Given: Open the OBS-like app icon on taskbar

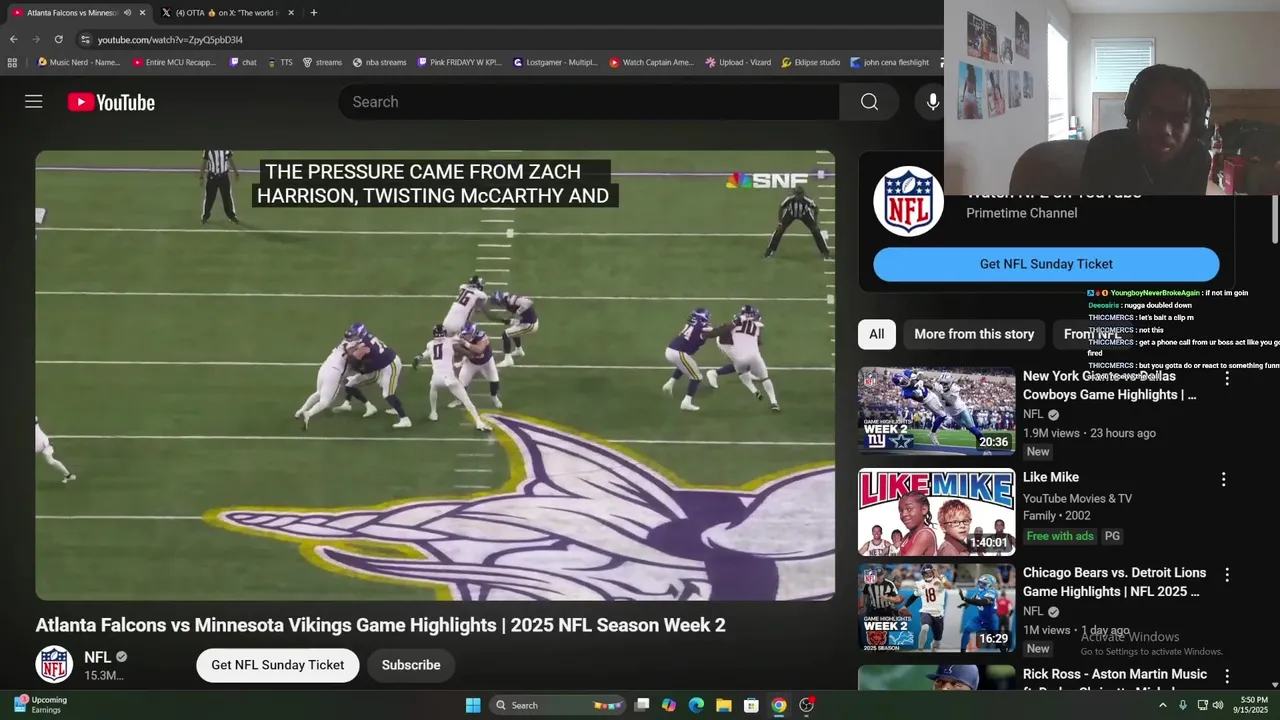Looking at the screenshot, I should [x=807, y=705].
